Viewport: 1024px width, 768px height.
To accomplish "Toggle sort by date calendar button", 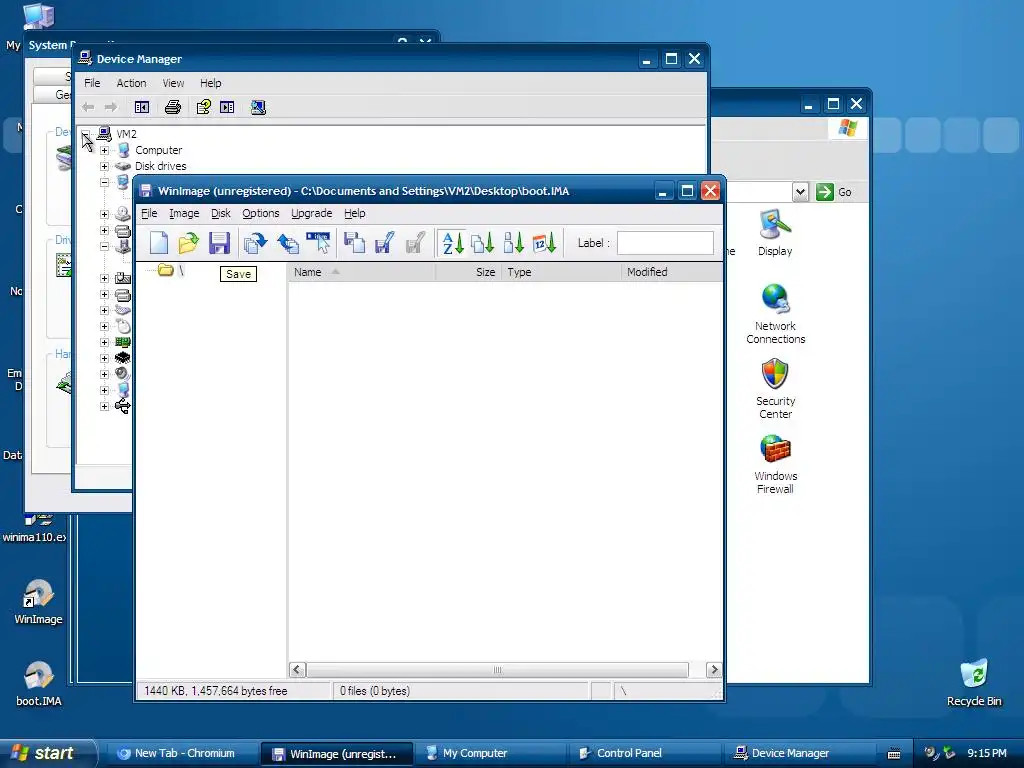I will pos(544,243).
